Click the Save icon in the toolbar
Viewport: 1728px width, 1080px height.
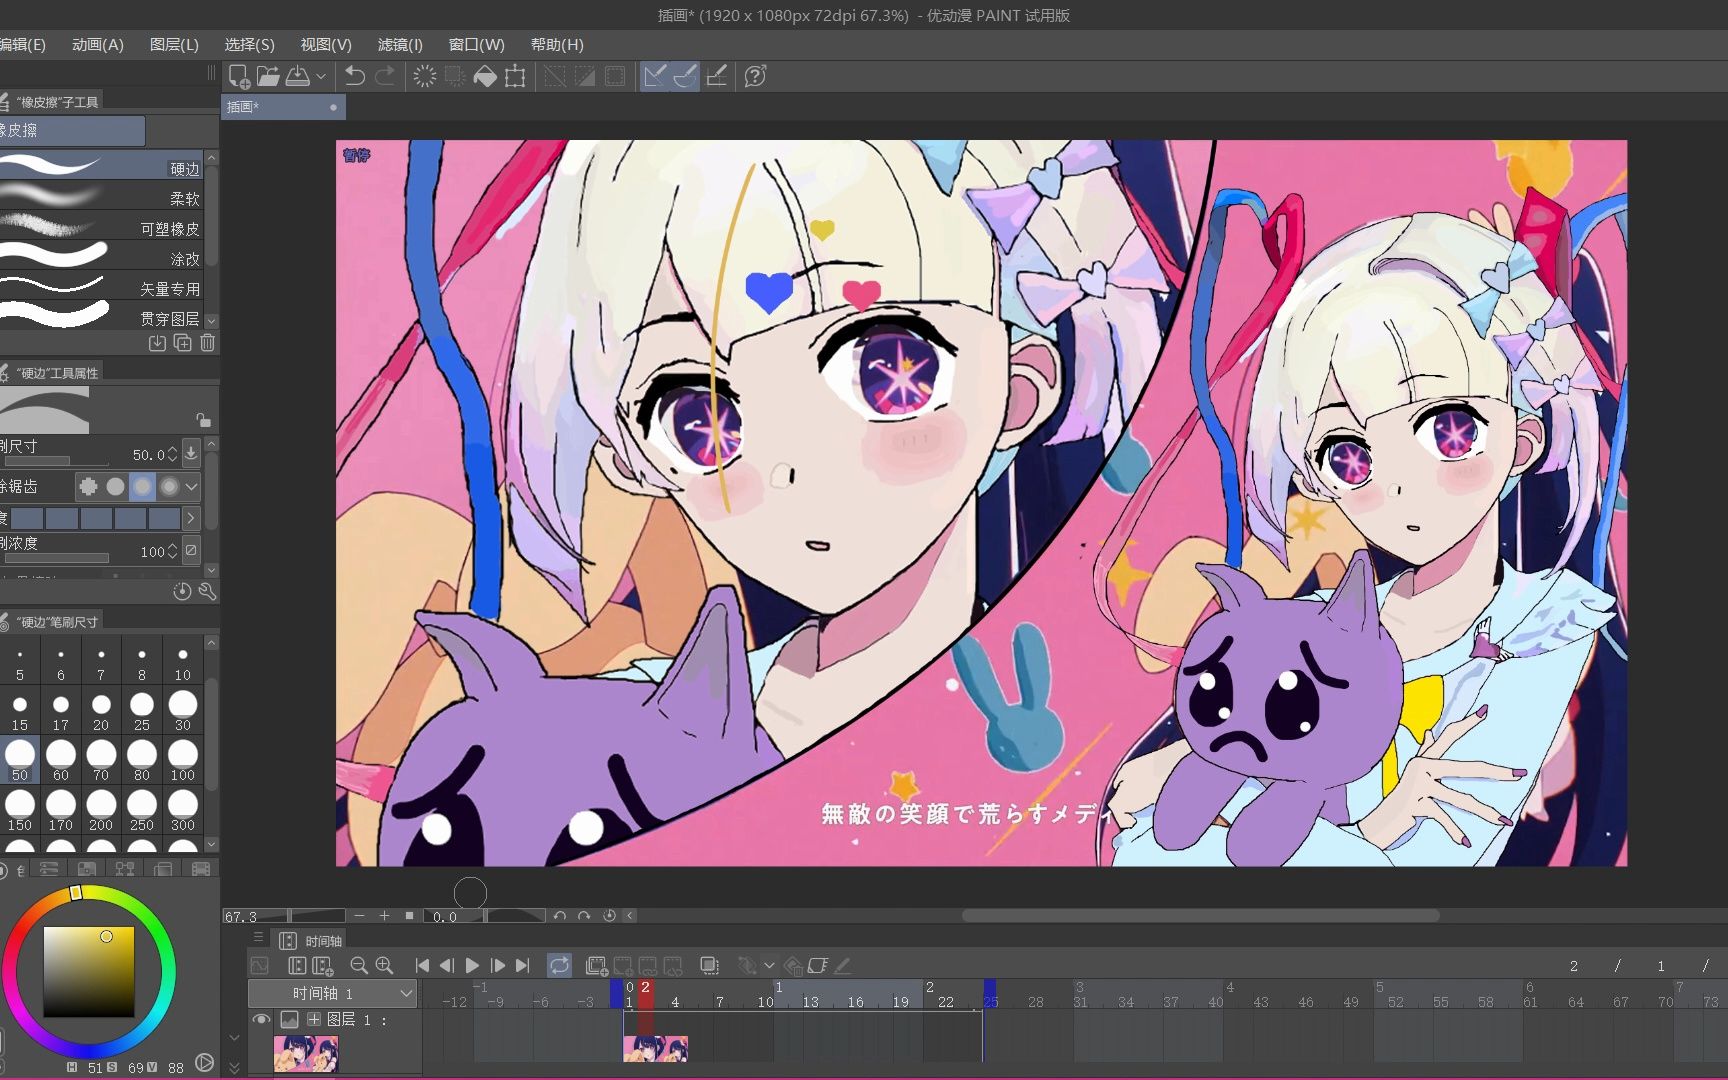[298, 76]
